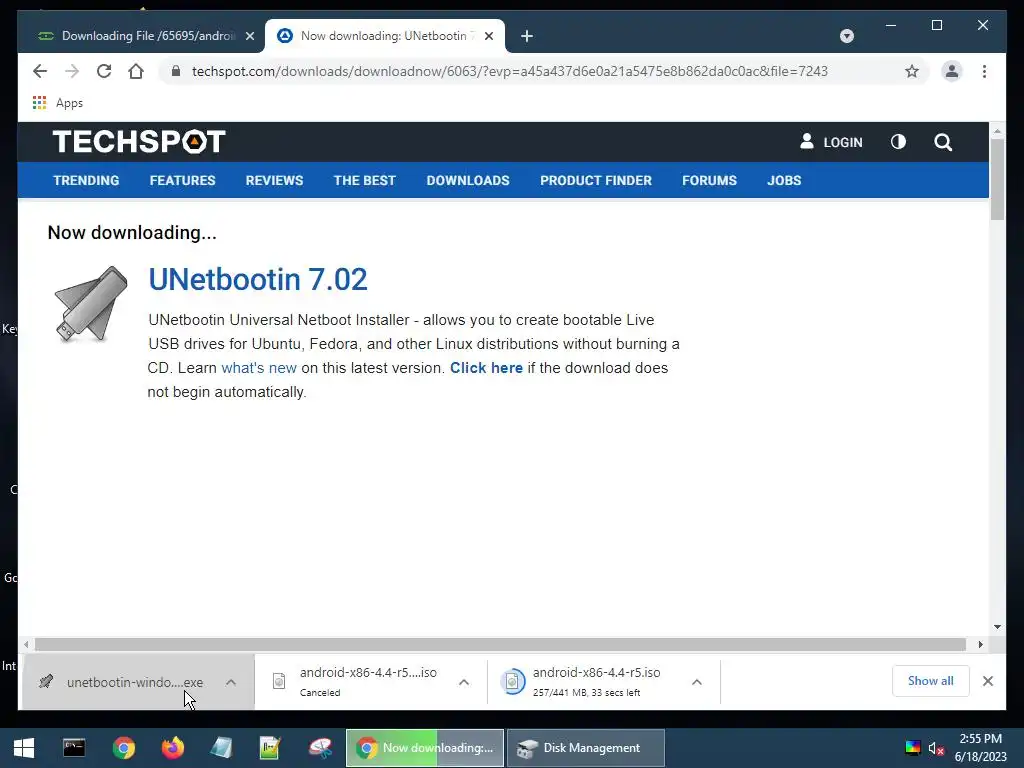Open the Windows Start menu

pyautogui.click(x=24, y=748)
